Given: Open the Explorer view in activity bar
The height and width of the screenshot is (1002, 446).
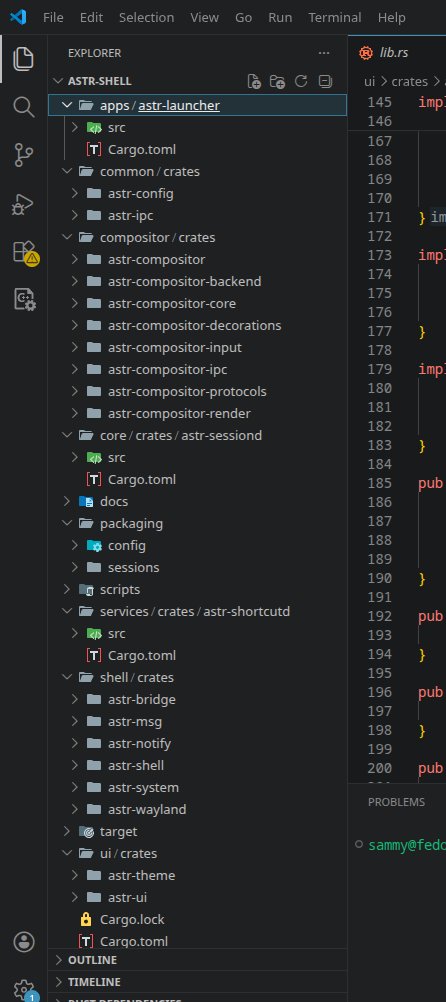Looking at the screenshot, I should pyautogui.click(x=24, y=59).
